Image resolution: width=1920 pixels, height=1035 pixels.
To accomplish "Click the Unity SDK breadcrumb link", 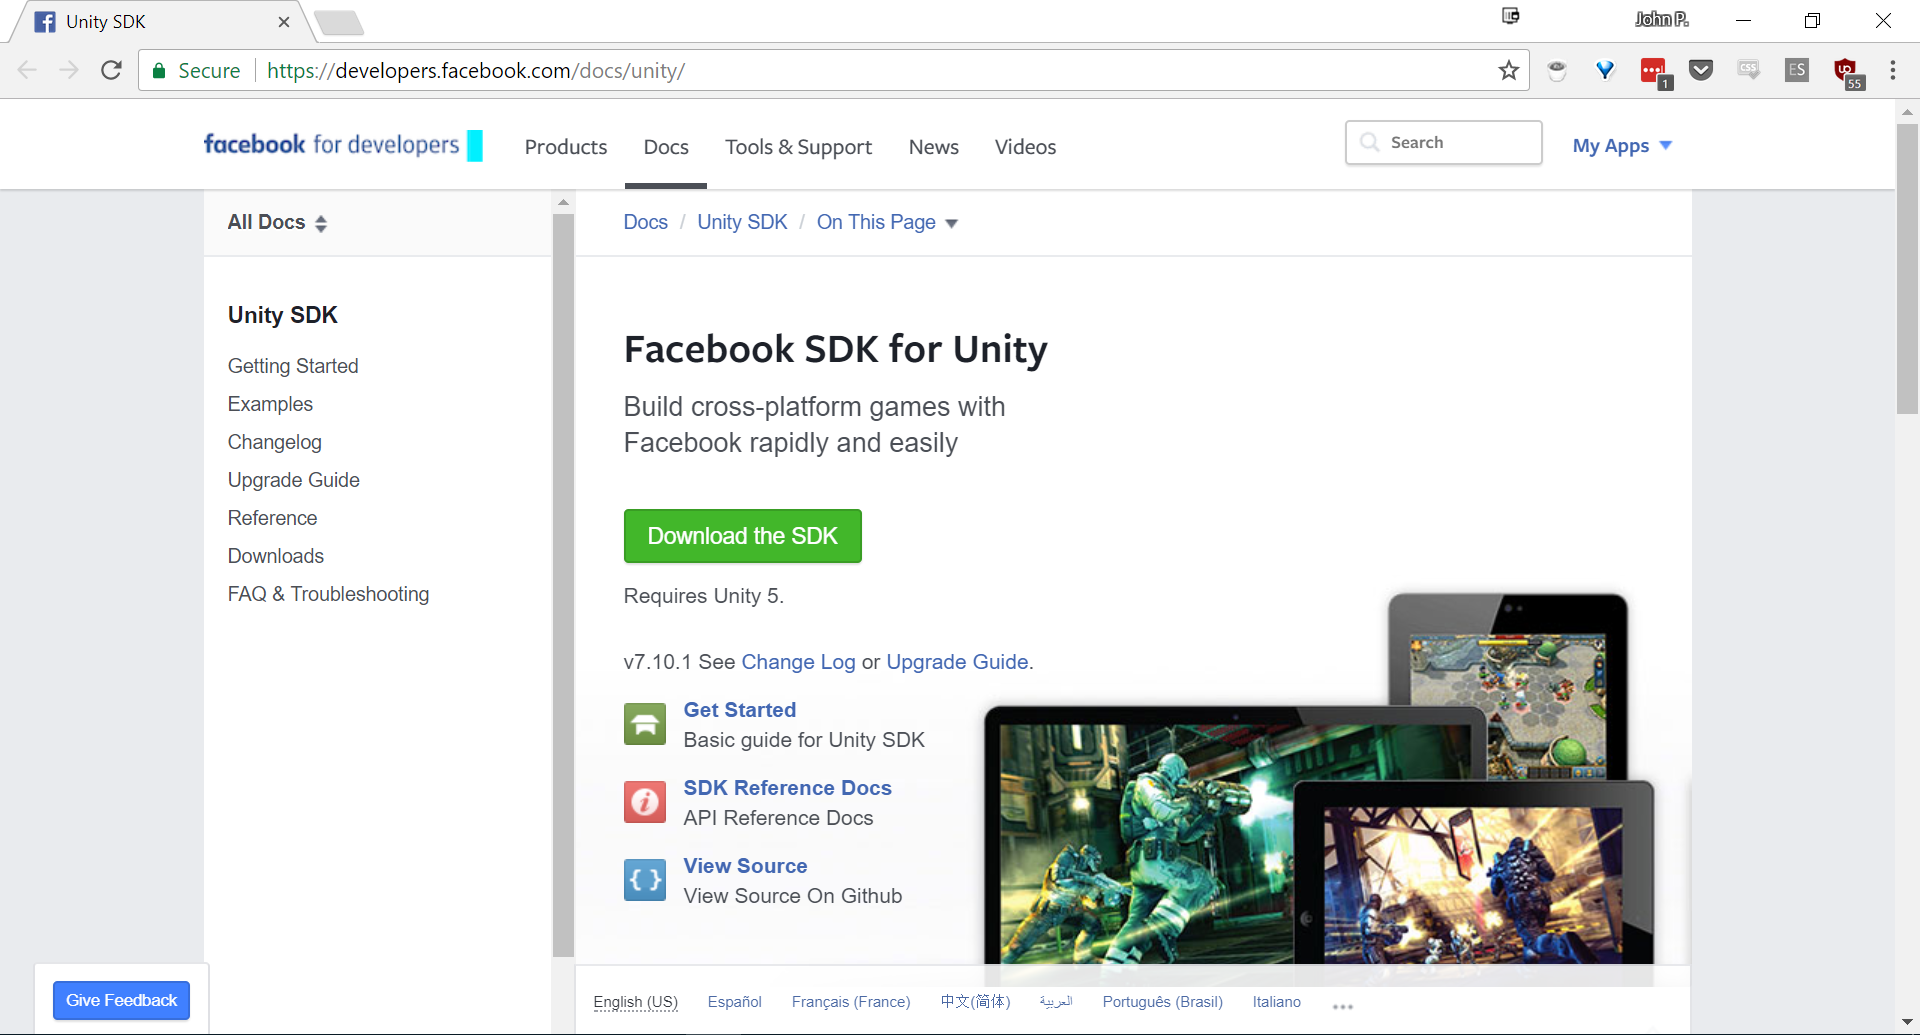I will point(742,222).
